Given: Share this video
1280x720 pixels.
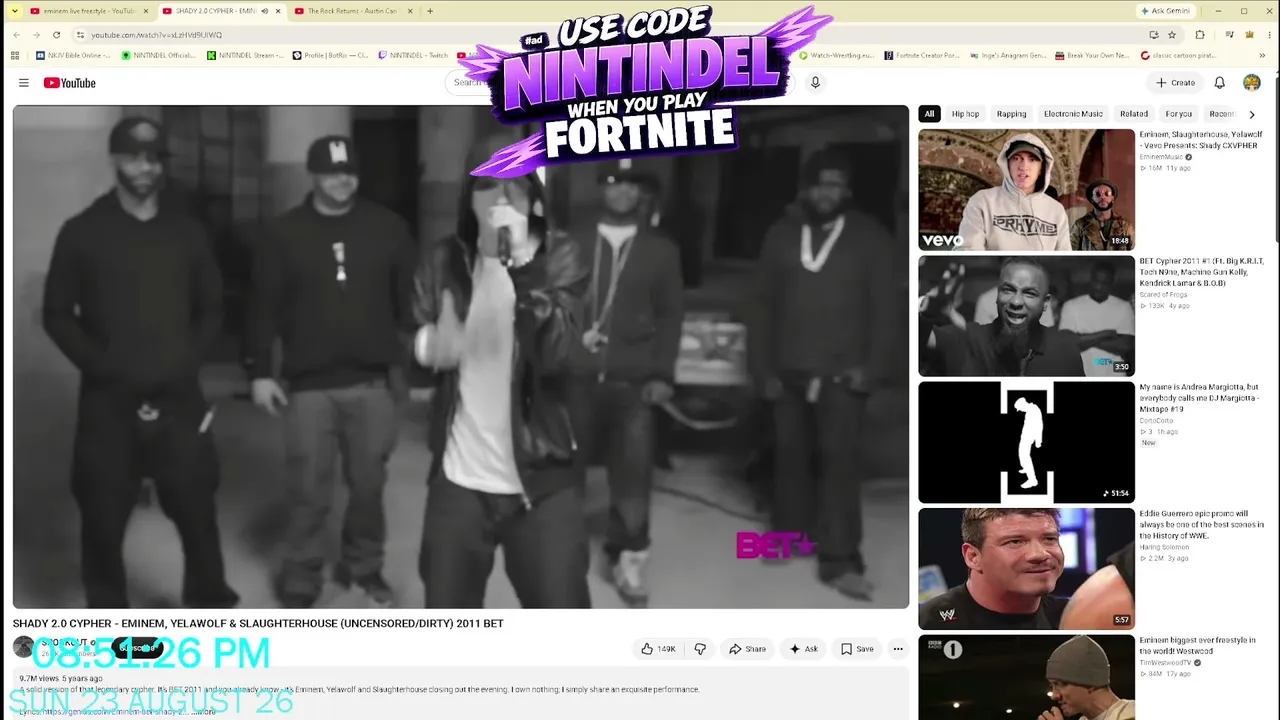Looking at the screenshot, I should click(747, 649).
